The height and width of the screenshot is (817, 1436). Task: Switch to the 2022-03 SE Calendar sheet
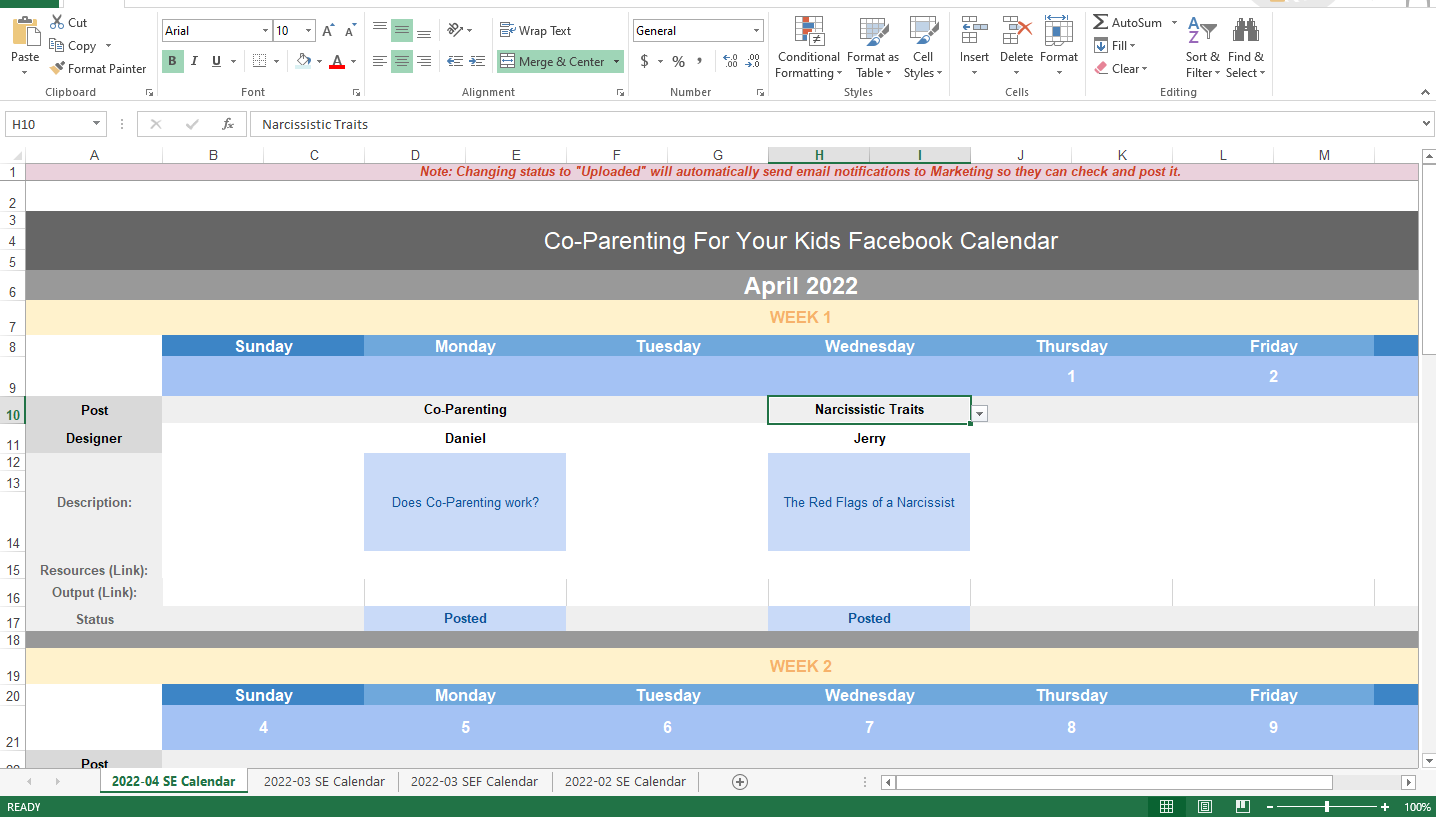pos(324,782)
